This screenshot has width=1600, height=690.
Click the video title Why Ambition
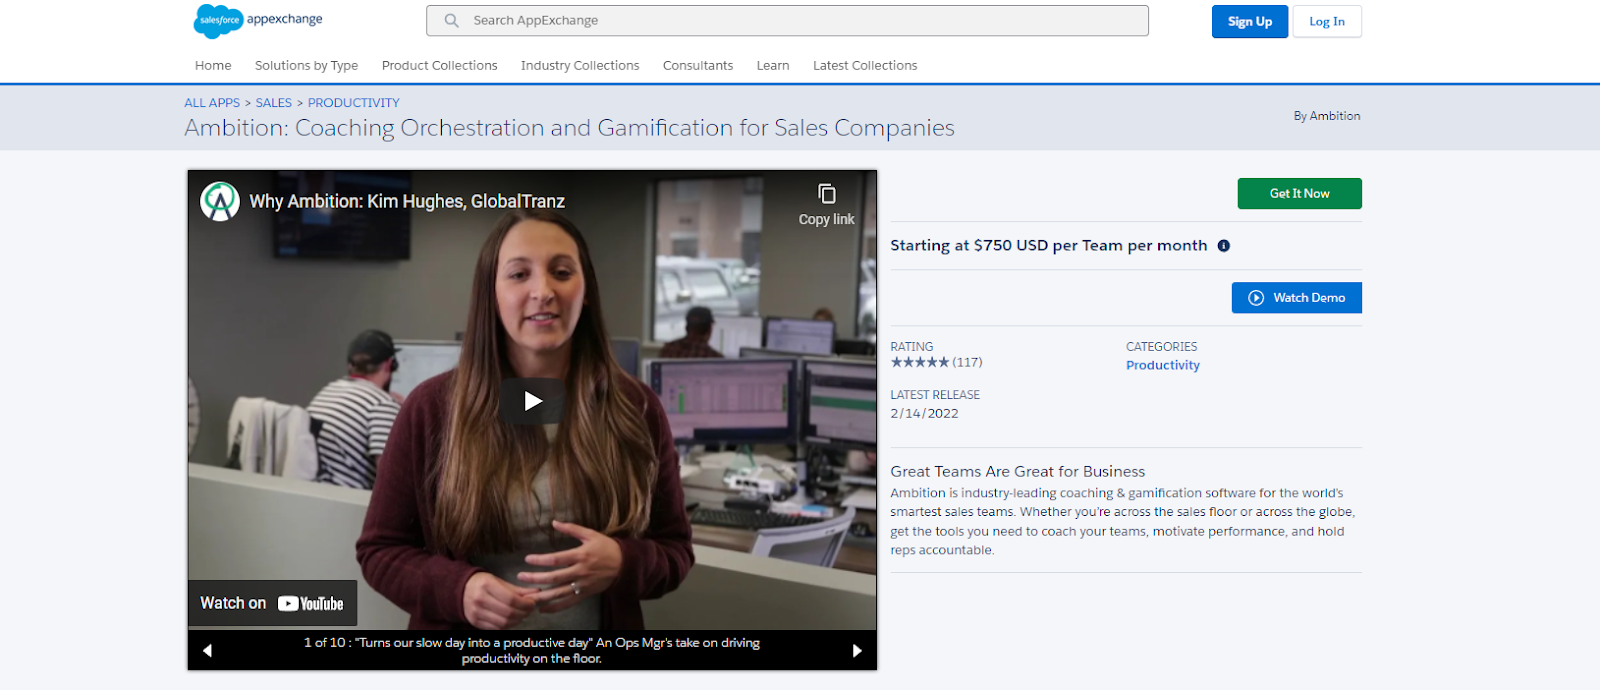pyautogui.click(x=407, y=201)
